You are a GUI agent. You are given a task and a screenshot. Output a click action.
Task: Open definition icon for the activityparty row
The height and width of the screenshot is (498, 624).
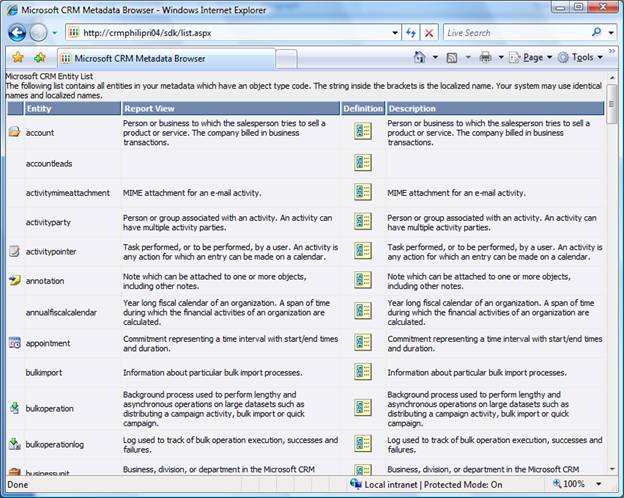pos(362,220)
